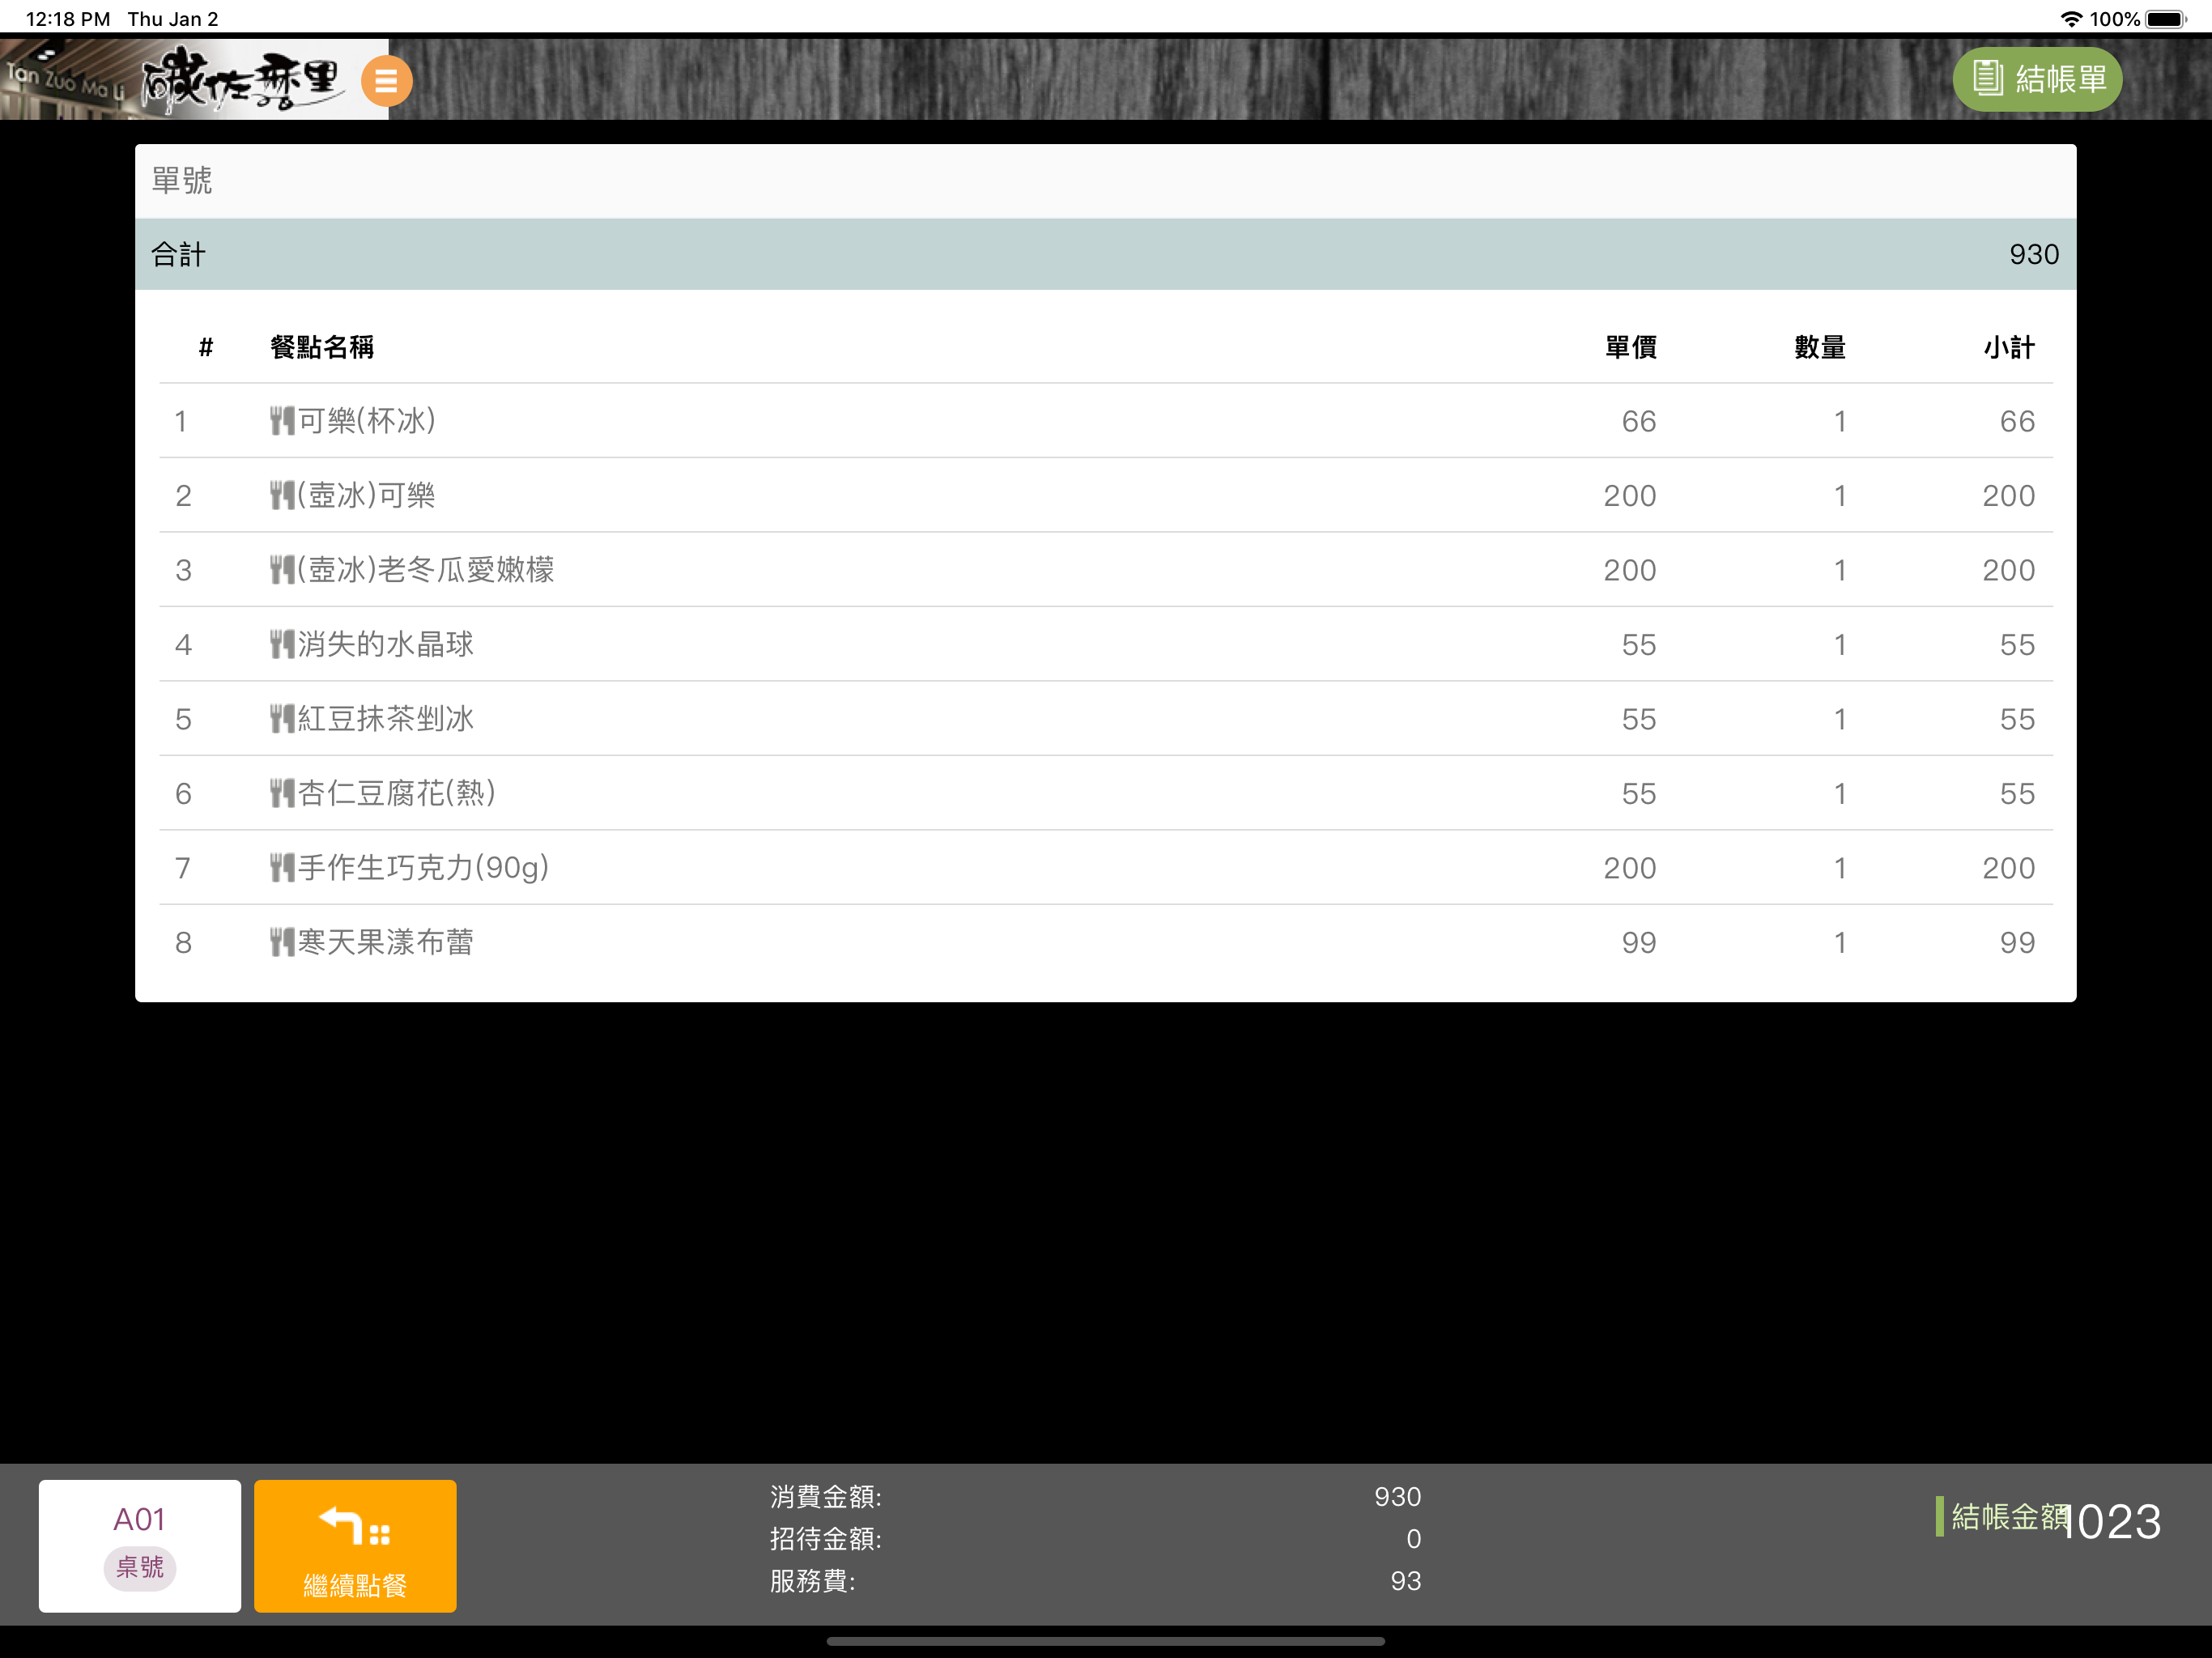Click the 結帳金額 label
This screenshot has height=1658, width=2212.
(2009, 1517)
